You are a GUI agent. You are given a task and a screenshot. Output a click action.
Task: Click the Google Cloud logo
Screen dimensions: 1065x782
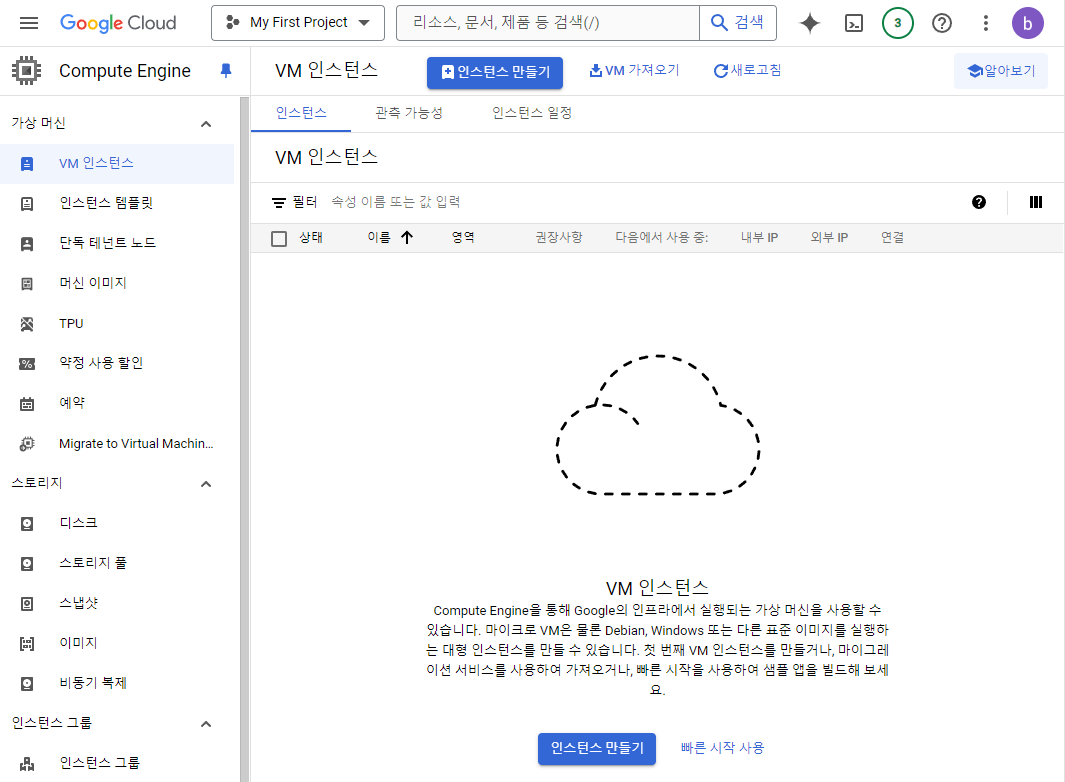[x=118, y=23]
